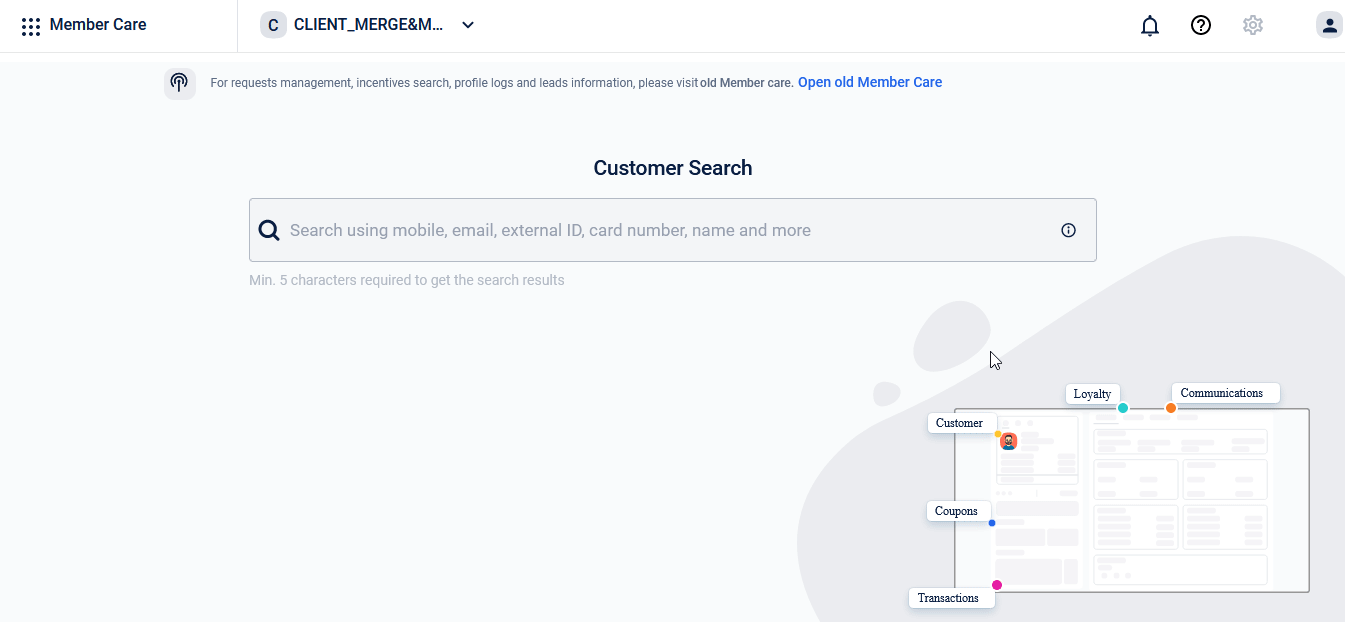The image size is (1345, 622).
Task: Click the Transactions label in illustration
Action: tap(951, 598)
